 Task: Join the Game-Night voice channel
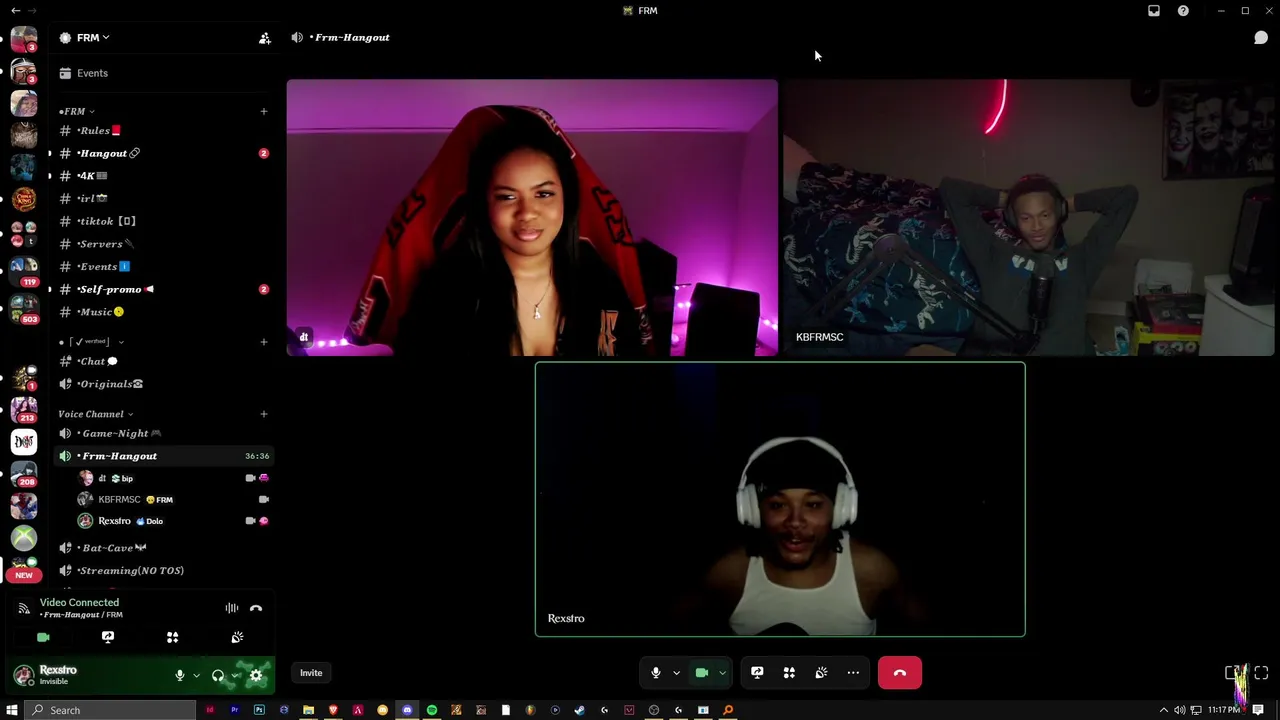pos(163,433)
